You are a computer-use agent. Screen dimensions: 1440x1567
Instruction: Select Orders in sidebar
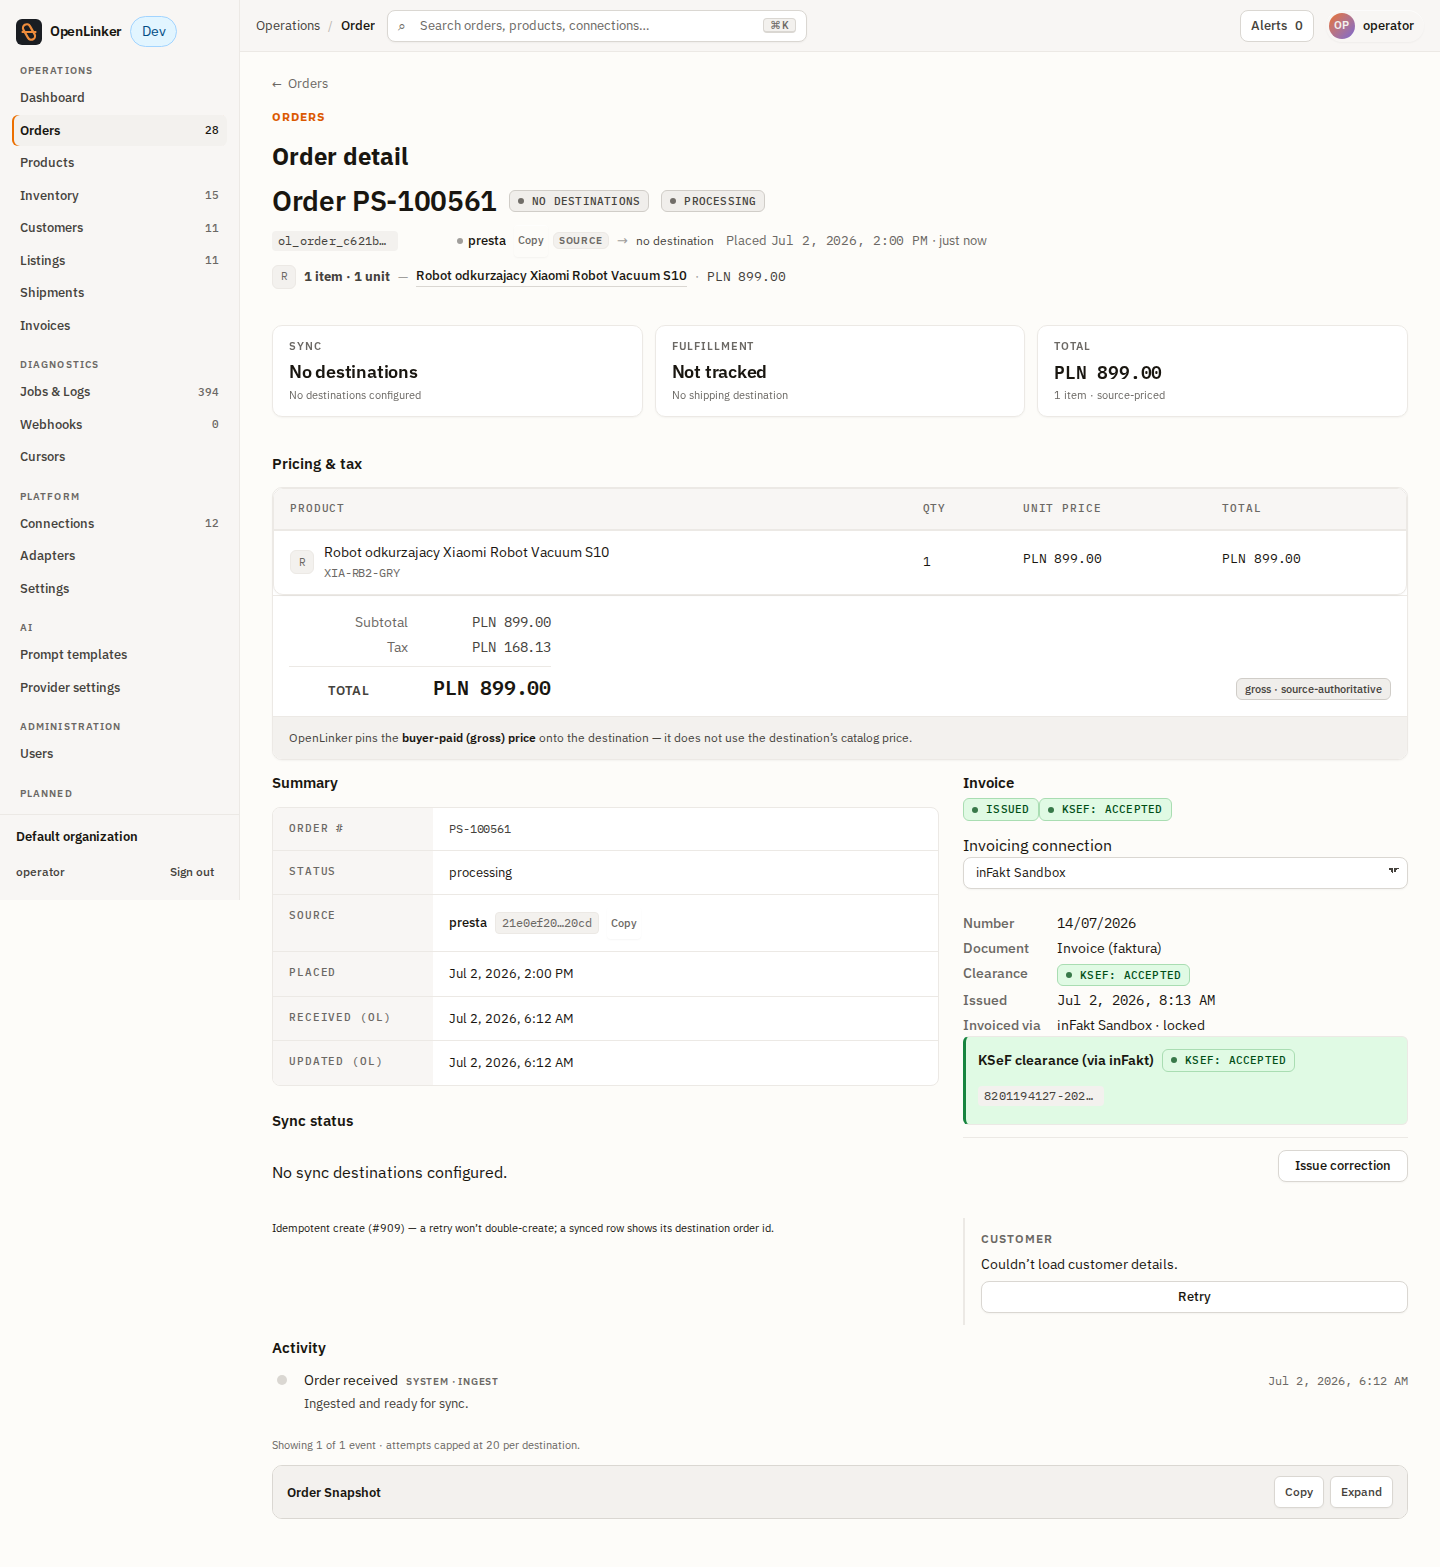[119, 130]
